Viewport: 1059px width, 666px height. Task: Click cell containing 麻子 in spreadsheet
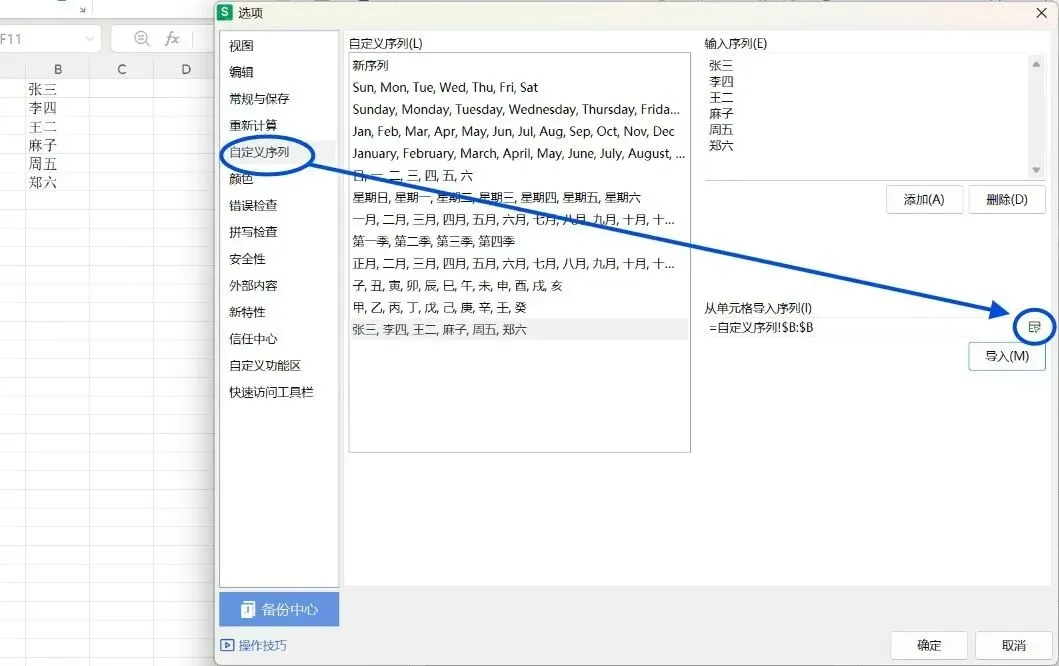[57, 145]
